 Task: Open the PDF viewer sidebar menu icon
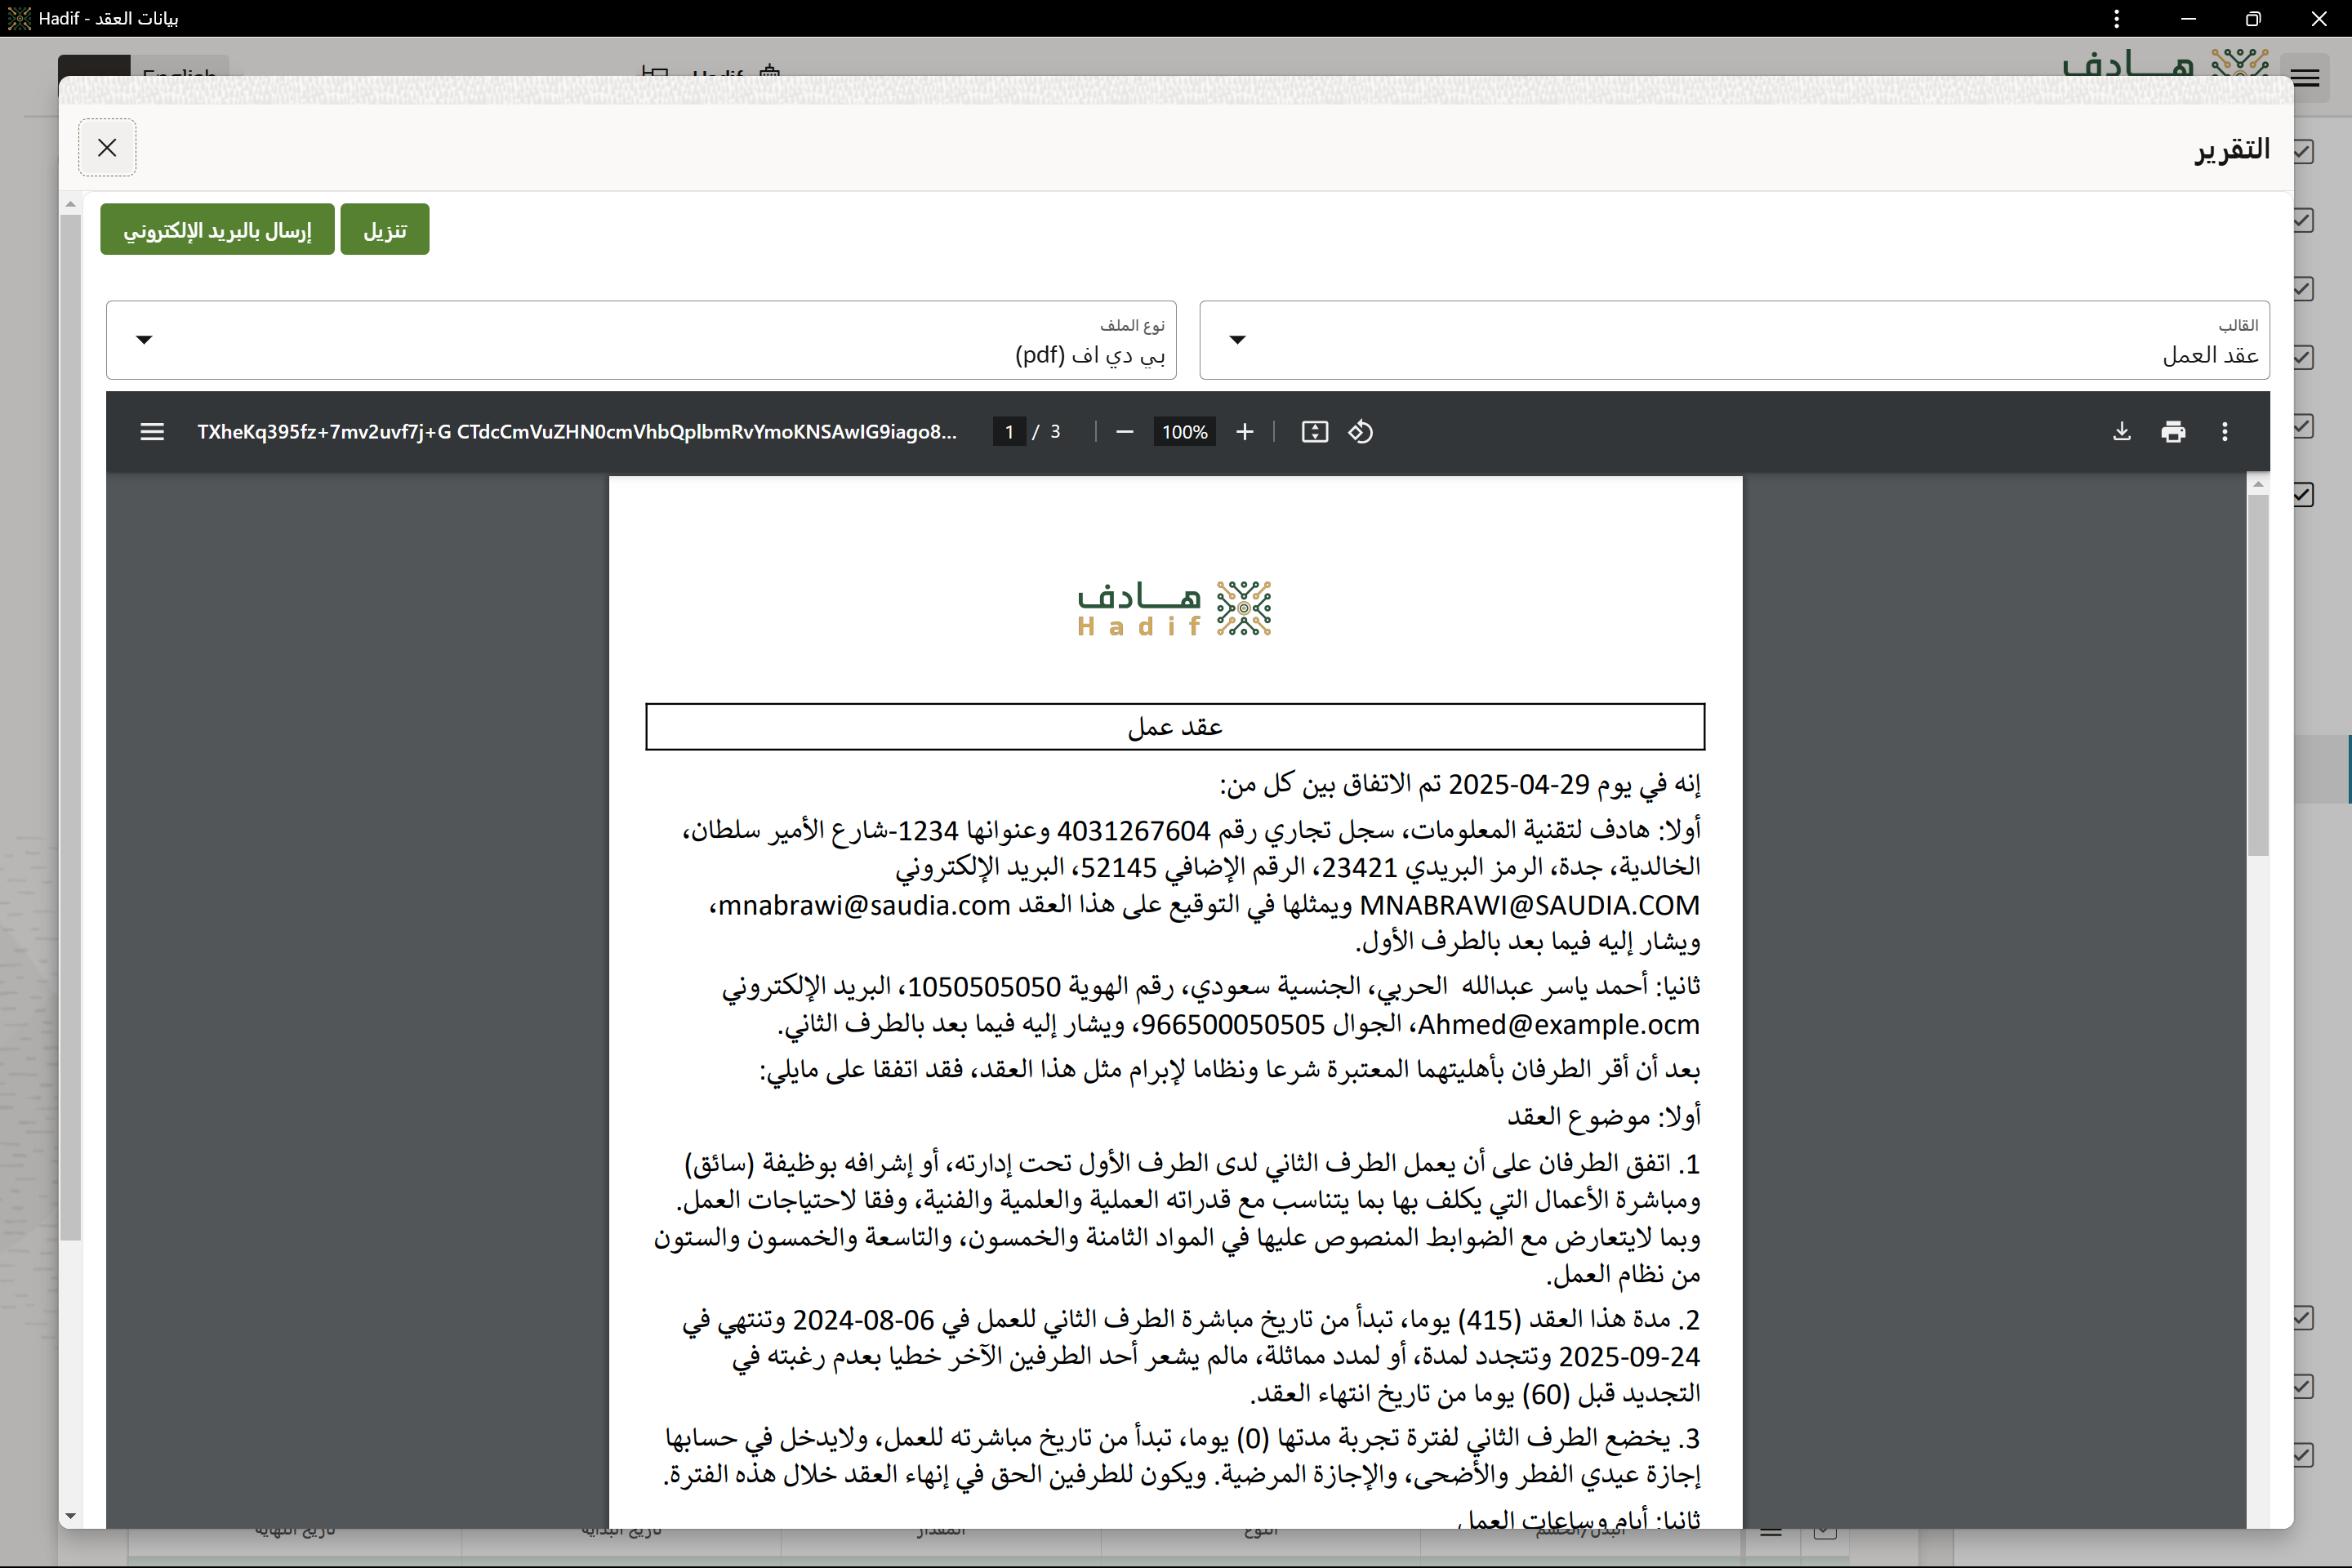[x=152, y=432]
